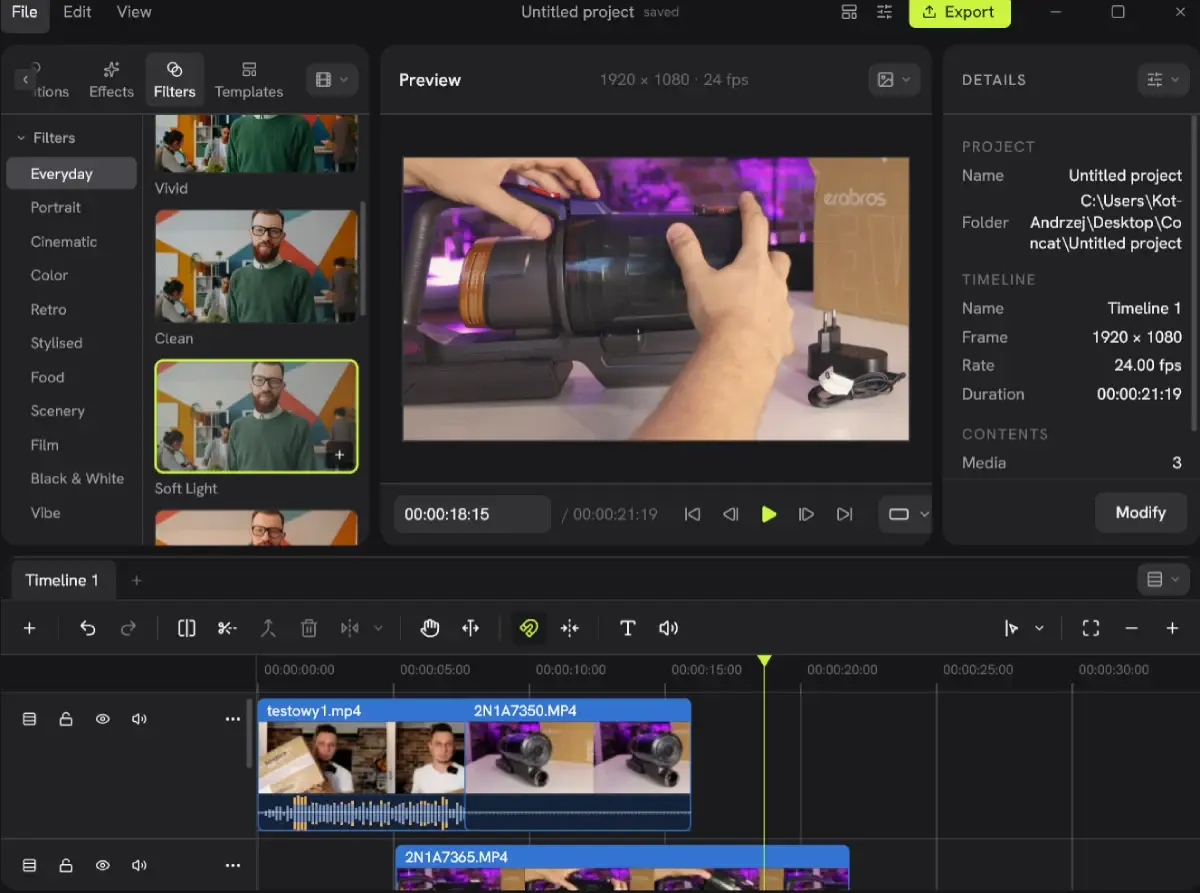Select the Hand pan tool
The image size is (1200, 893).
pos(430,628)
